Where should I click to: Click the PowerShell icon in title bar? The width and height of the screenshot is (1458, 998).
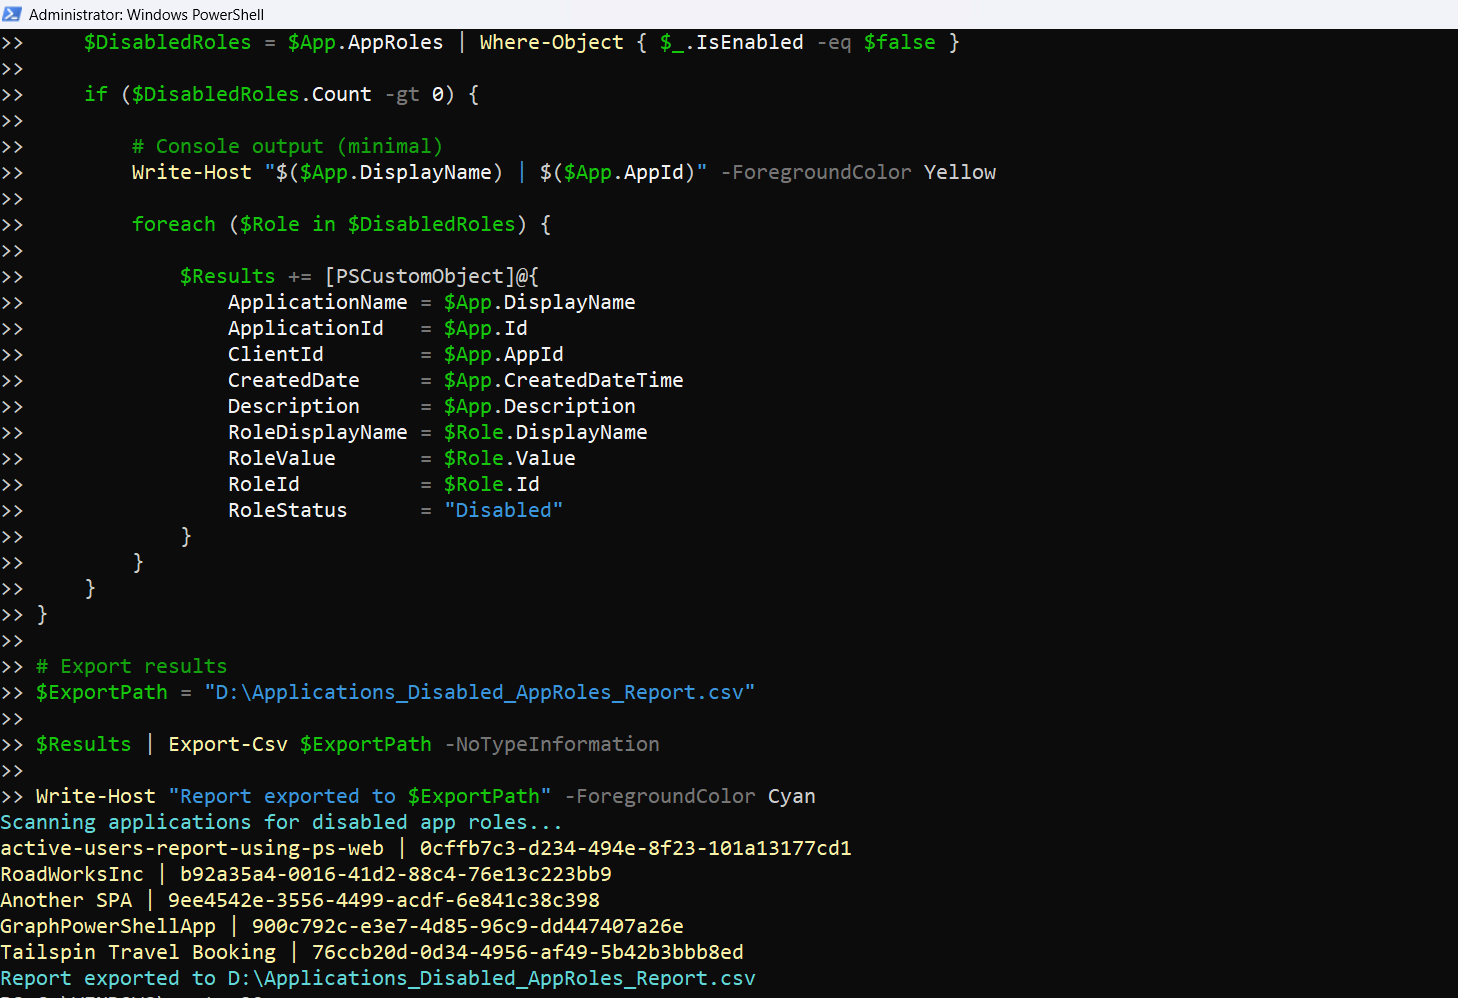pyautogui.click(x=12, y=14)
